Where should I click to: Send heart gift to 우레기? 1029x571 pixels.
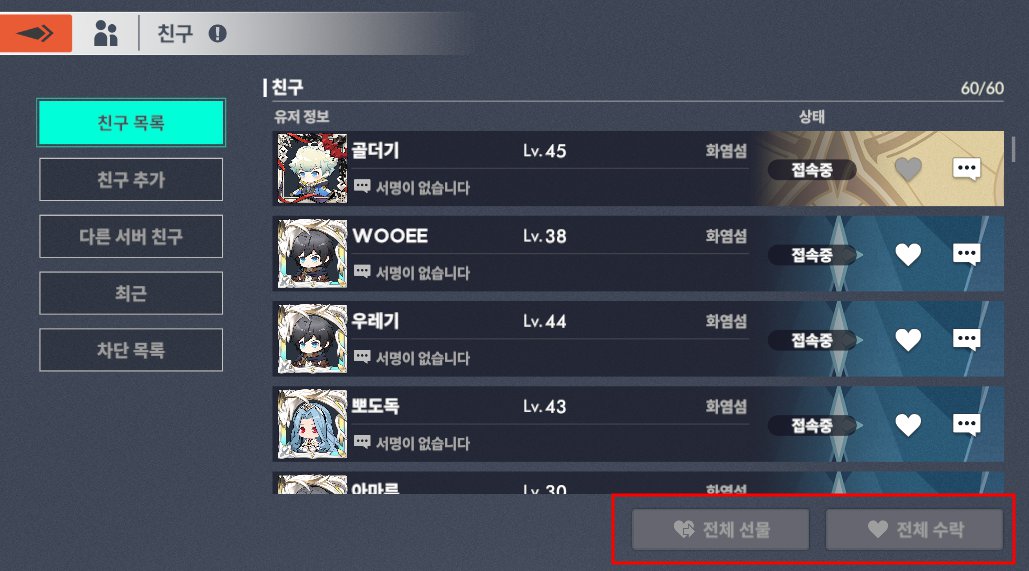(908, 340)
